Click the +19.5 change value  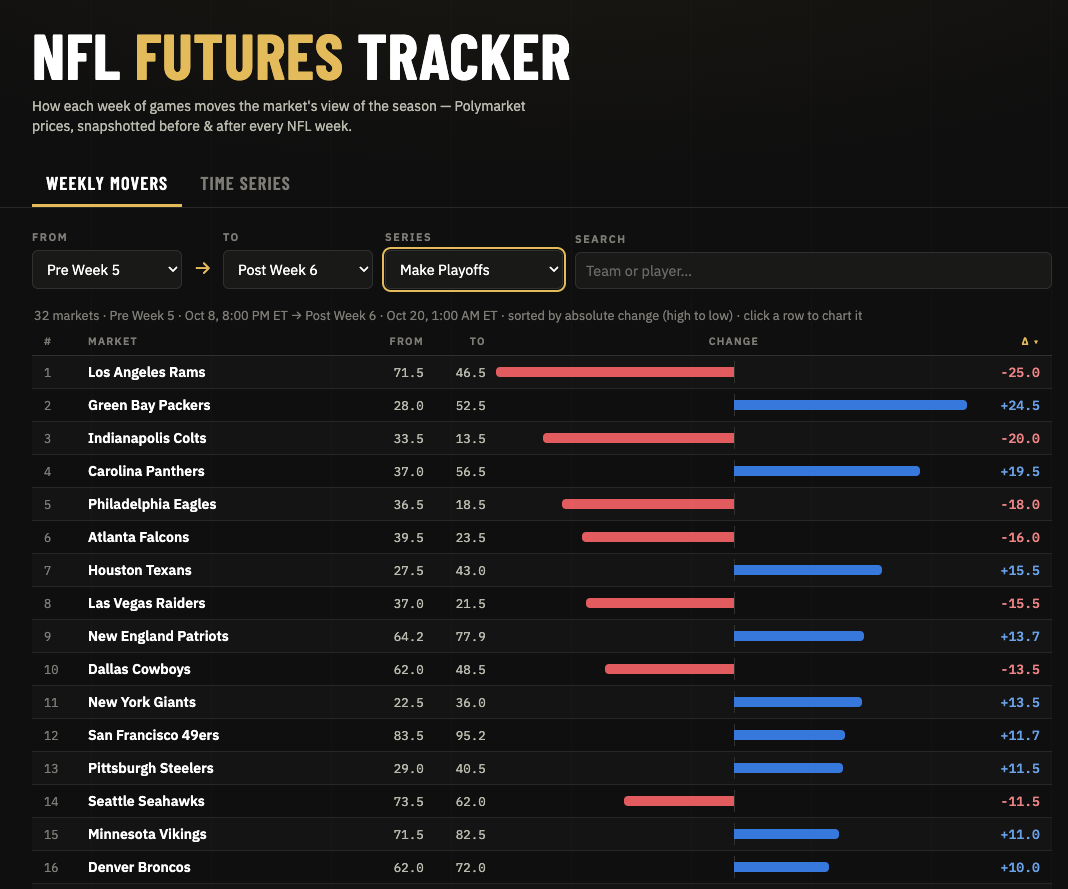1020,471
